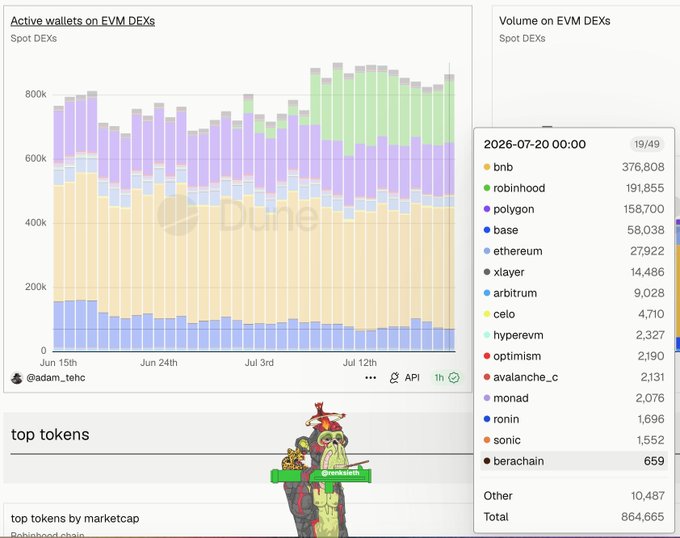Image resolution: width=680 pixels, height=538 pixels.
Task: Click the arbitrum value 9,028
Action: pyautogui.click(x=649, y=293)
